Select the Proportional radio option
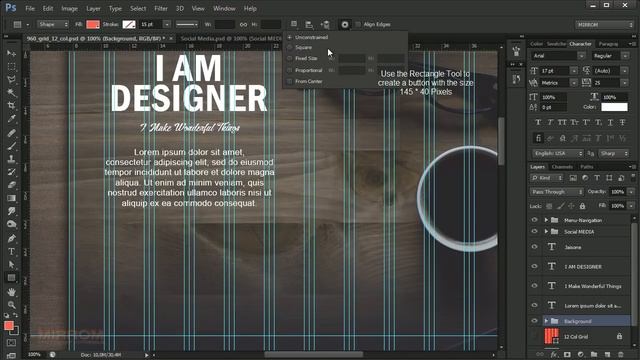 [289, 70]
